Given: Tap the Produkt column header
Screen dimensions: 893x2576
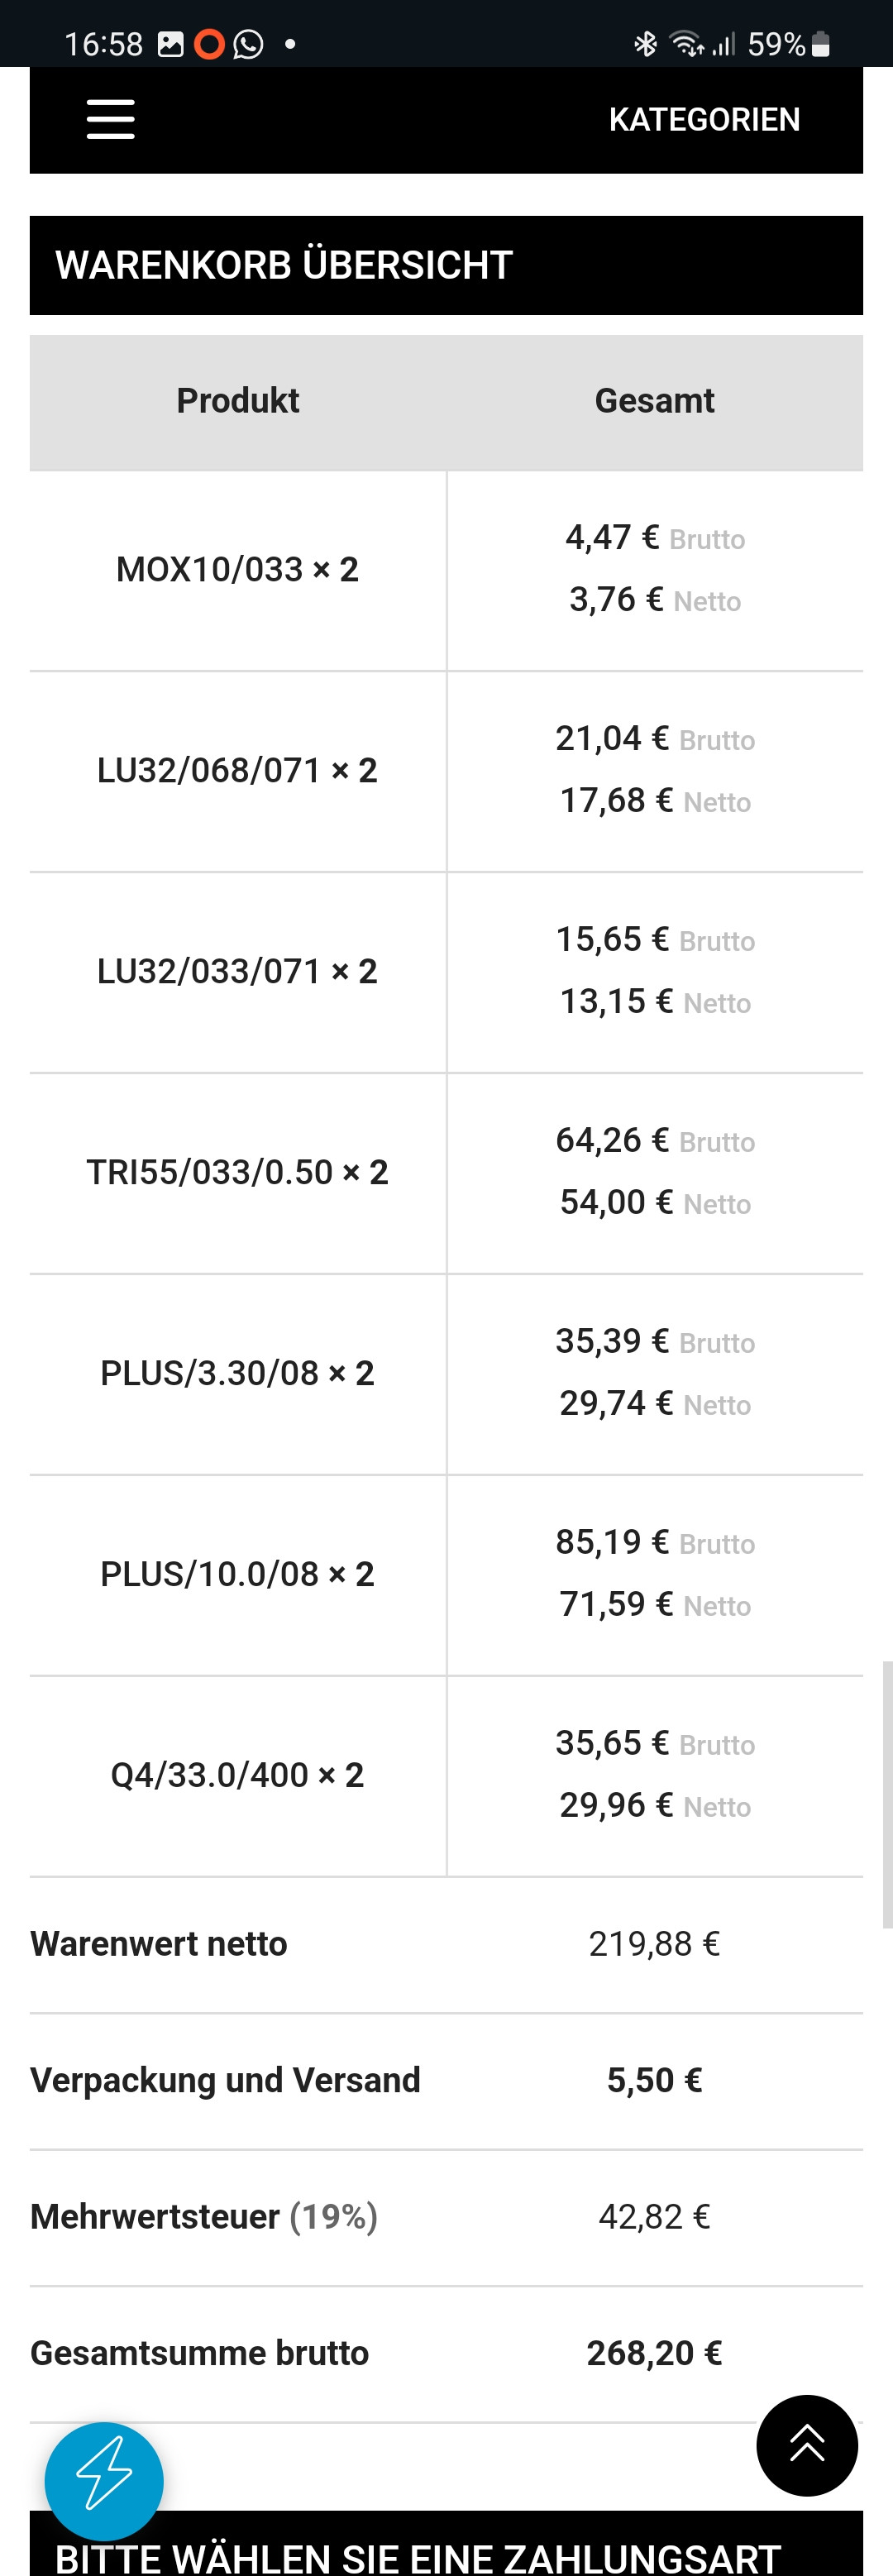Looking at the screenshot, I should tap(237, 401).
